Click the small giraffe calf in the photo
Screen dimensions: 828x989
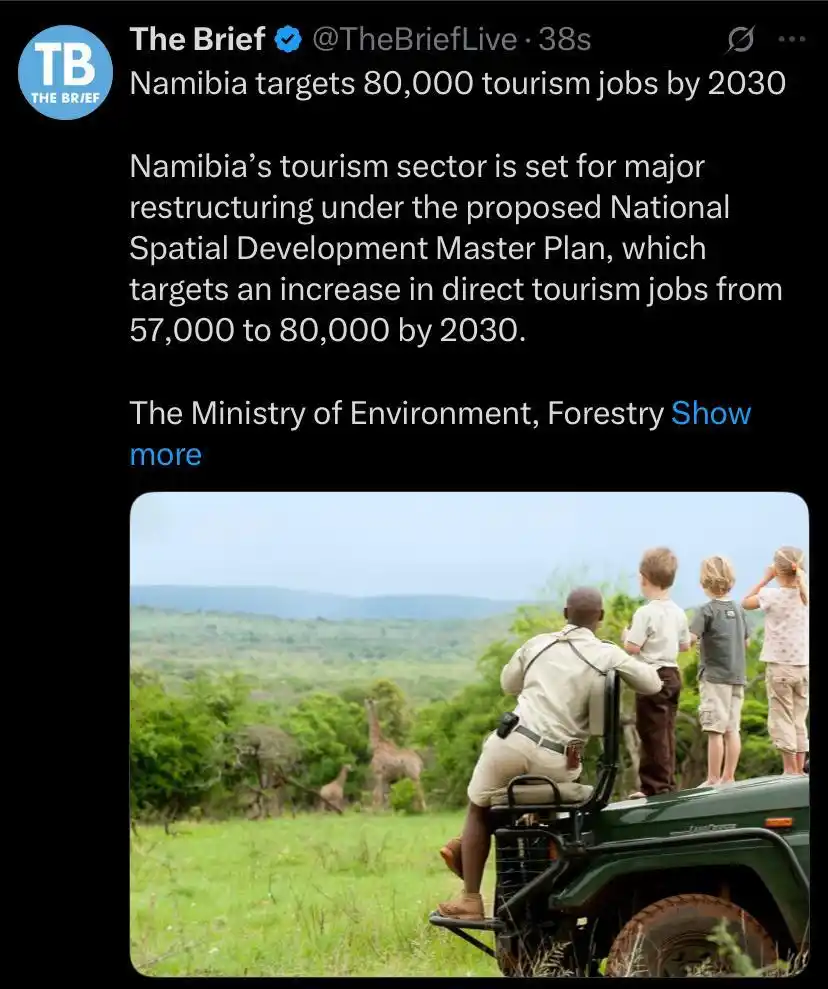334,787
